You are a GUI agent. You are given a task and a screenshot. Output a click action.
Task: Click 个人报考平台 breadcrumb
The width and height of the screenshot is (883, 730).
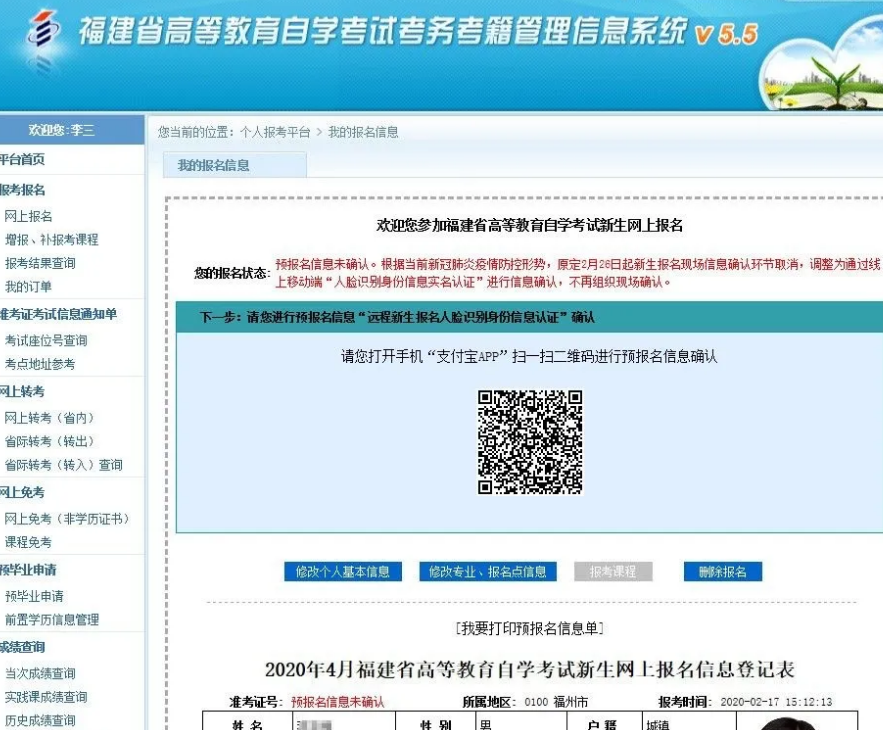[x=275, y=132]
